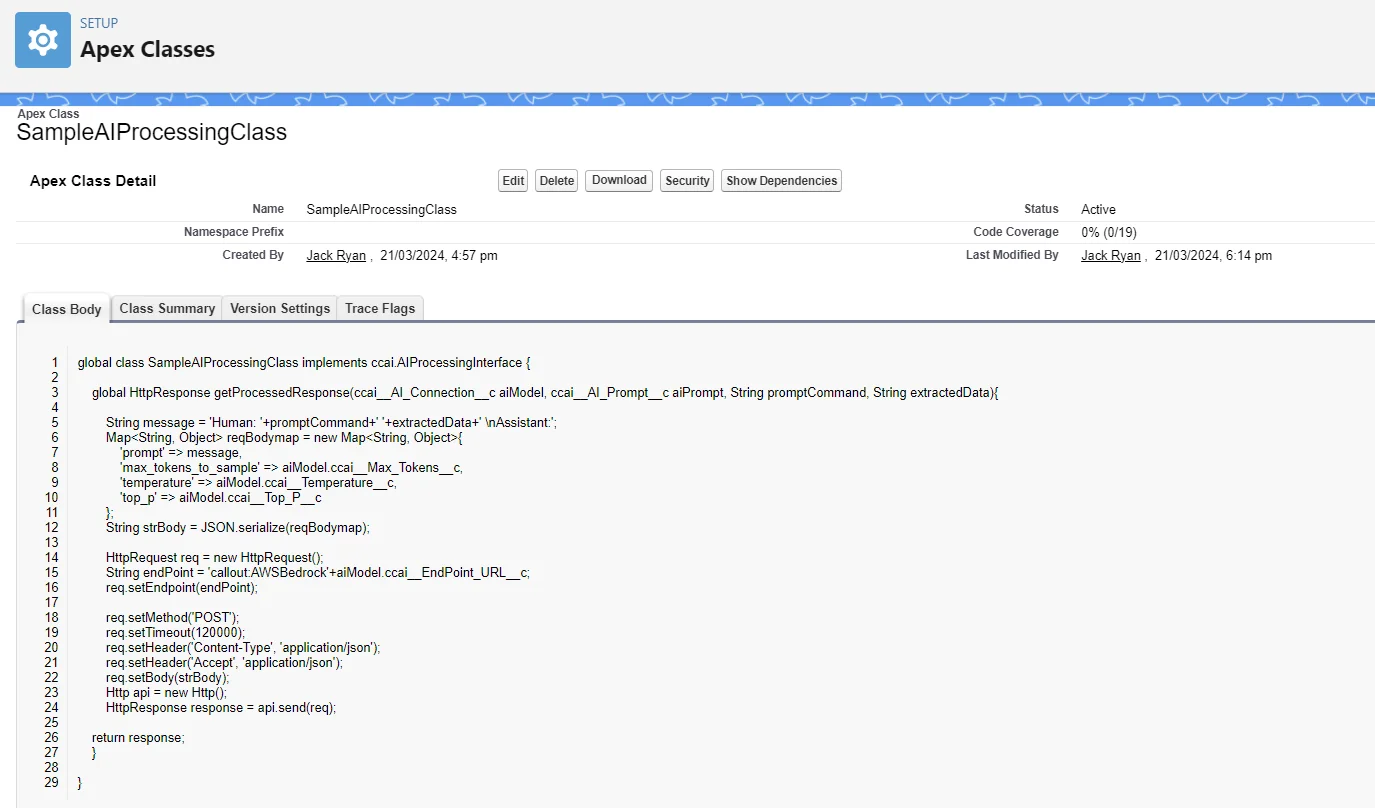Click the Edit button

(x=513, y=181)
